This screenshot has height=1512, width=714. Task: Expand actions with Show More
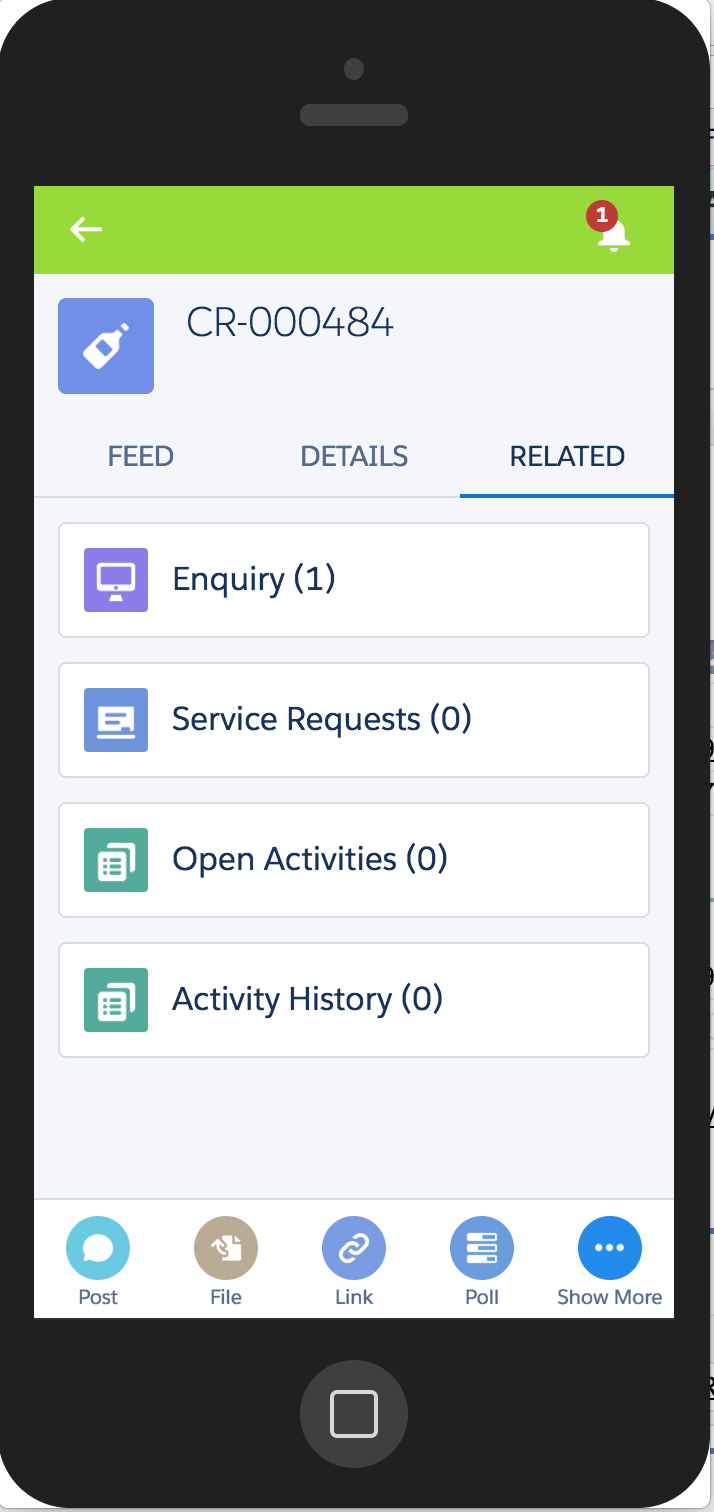[610, 1248]
